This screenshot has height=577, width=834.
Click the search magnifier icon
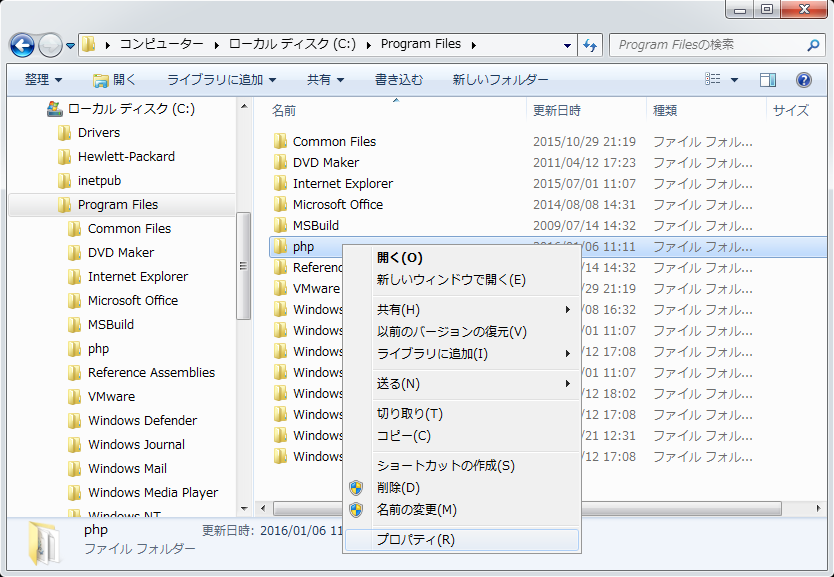pyautogui.click(x=814, y=45)
